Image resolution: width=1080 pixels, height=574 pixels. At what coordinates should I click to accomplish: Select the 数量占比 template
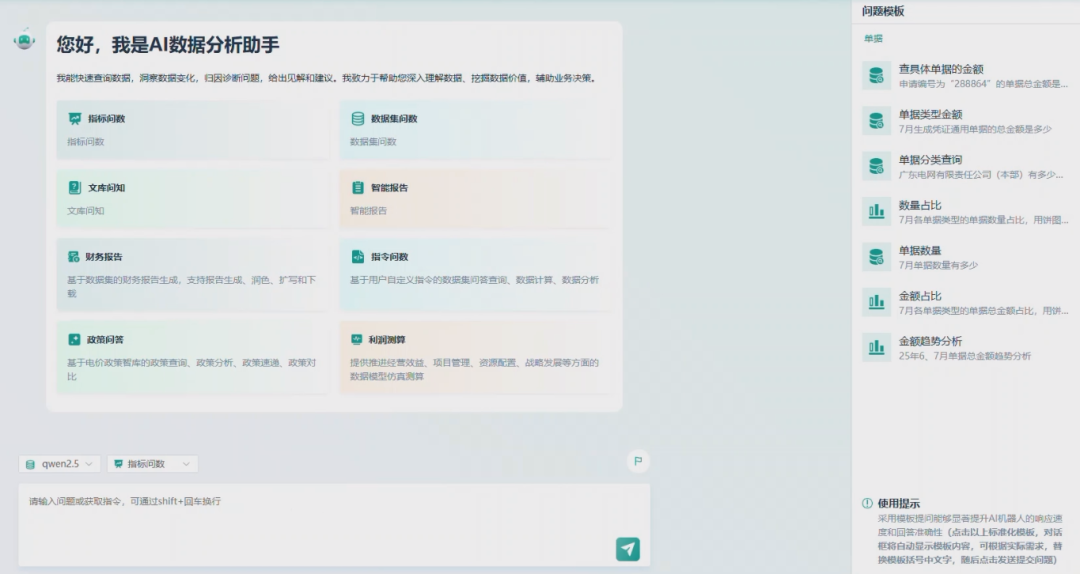tap(966, 212)
